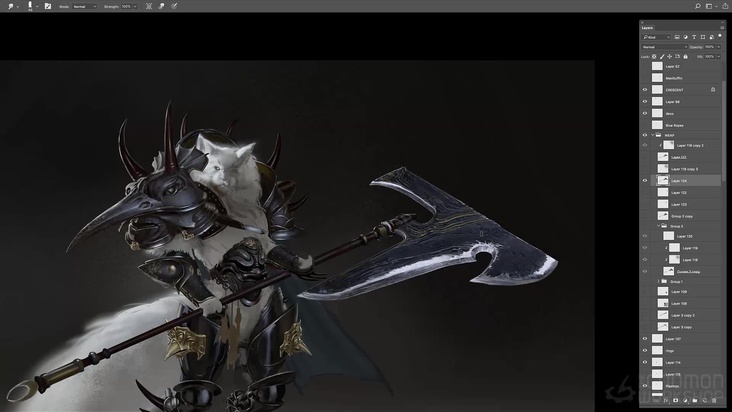
Task: Click the Search magnifier icon at top right
Action: pyautogui.click(x=697, y=6)
